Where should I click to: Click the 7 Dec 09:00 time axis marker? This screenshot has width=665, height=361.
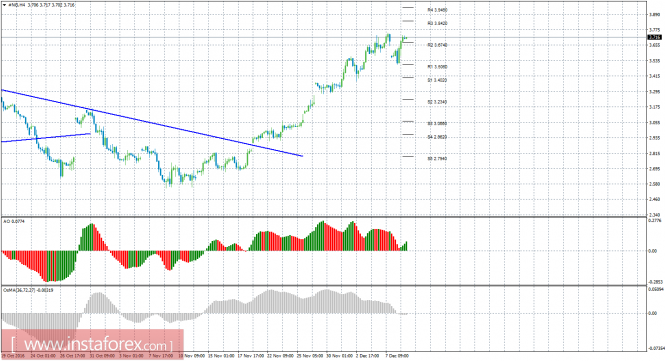(397, 356)
